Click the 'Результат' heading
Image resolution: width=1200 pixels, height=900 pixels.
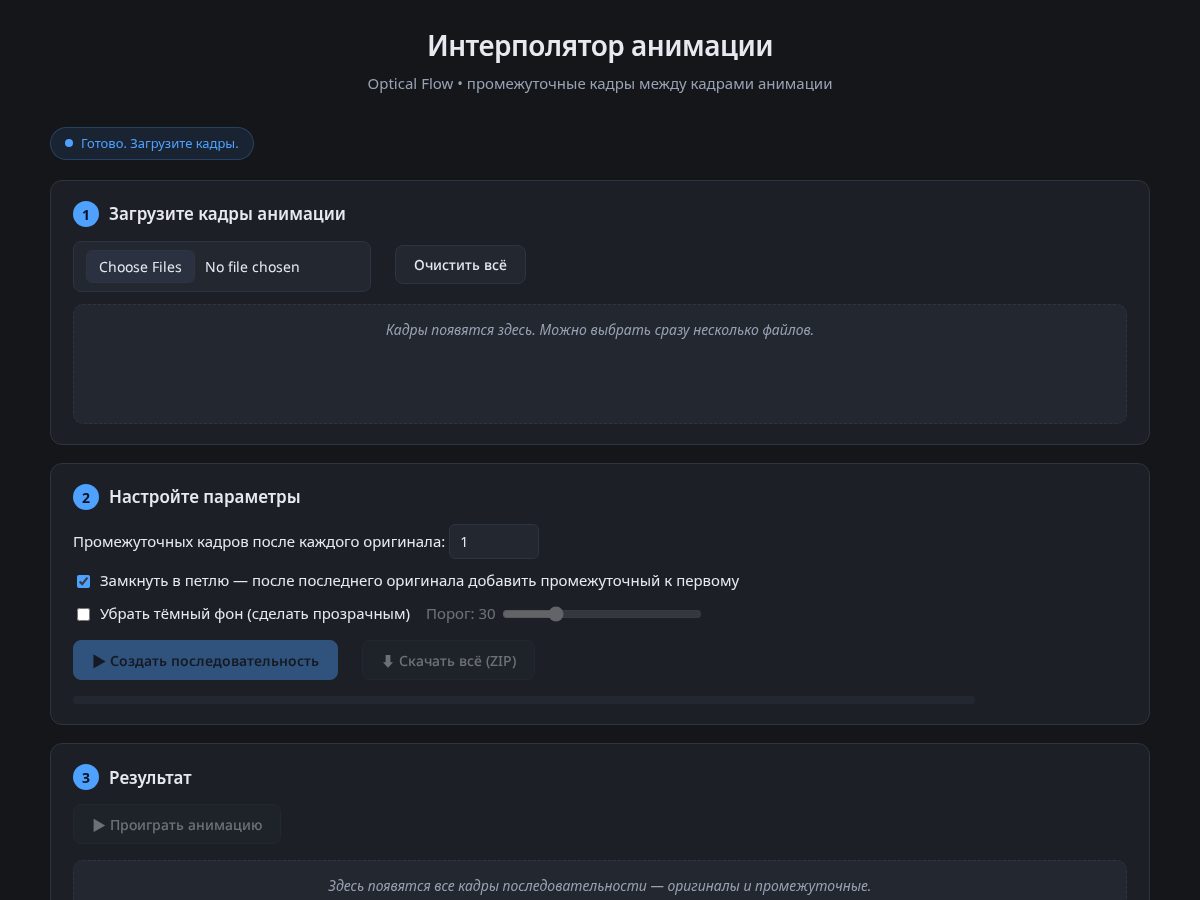(150, 777)
